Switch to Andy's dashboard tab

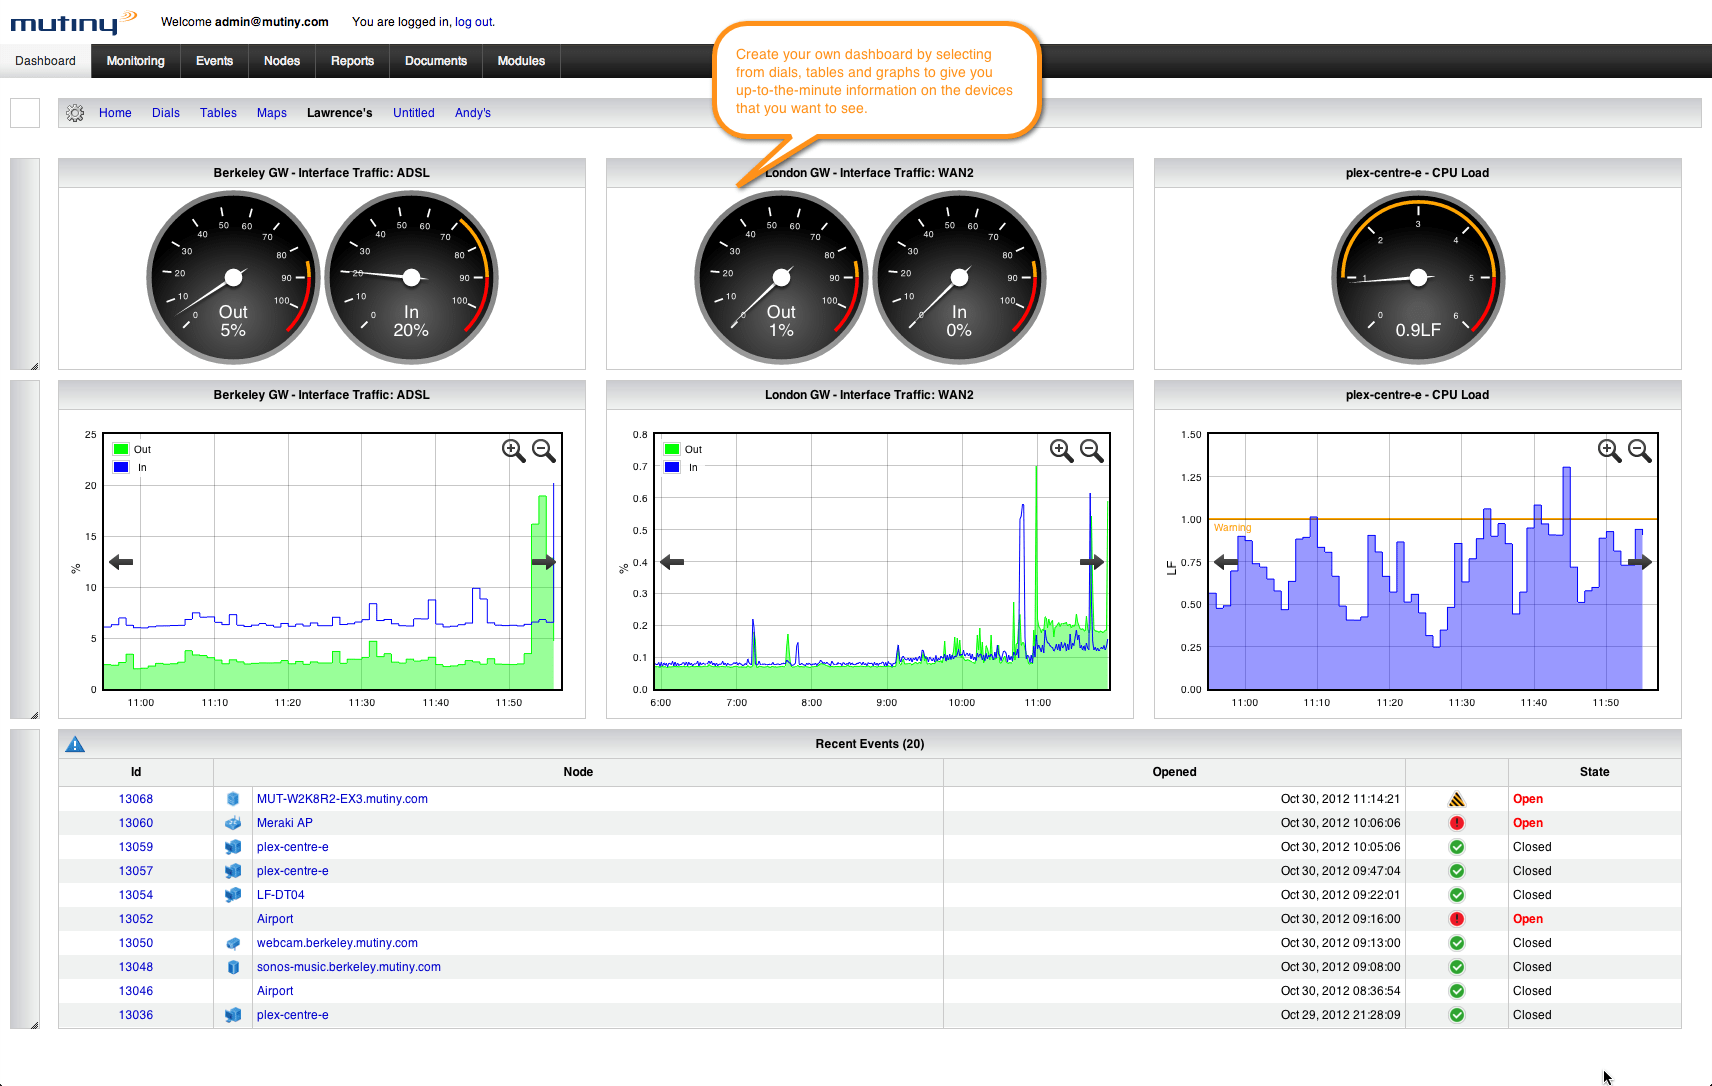point(473,113)
